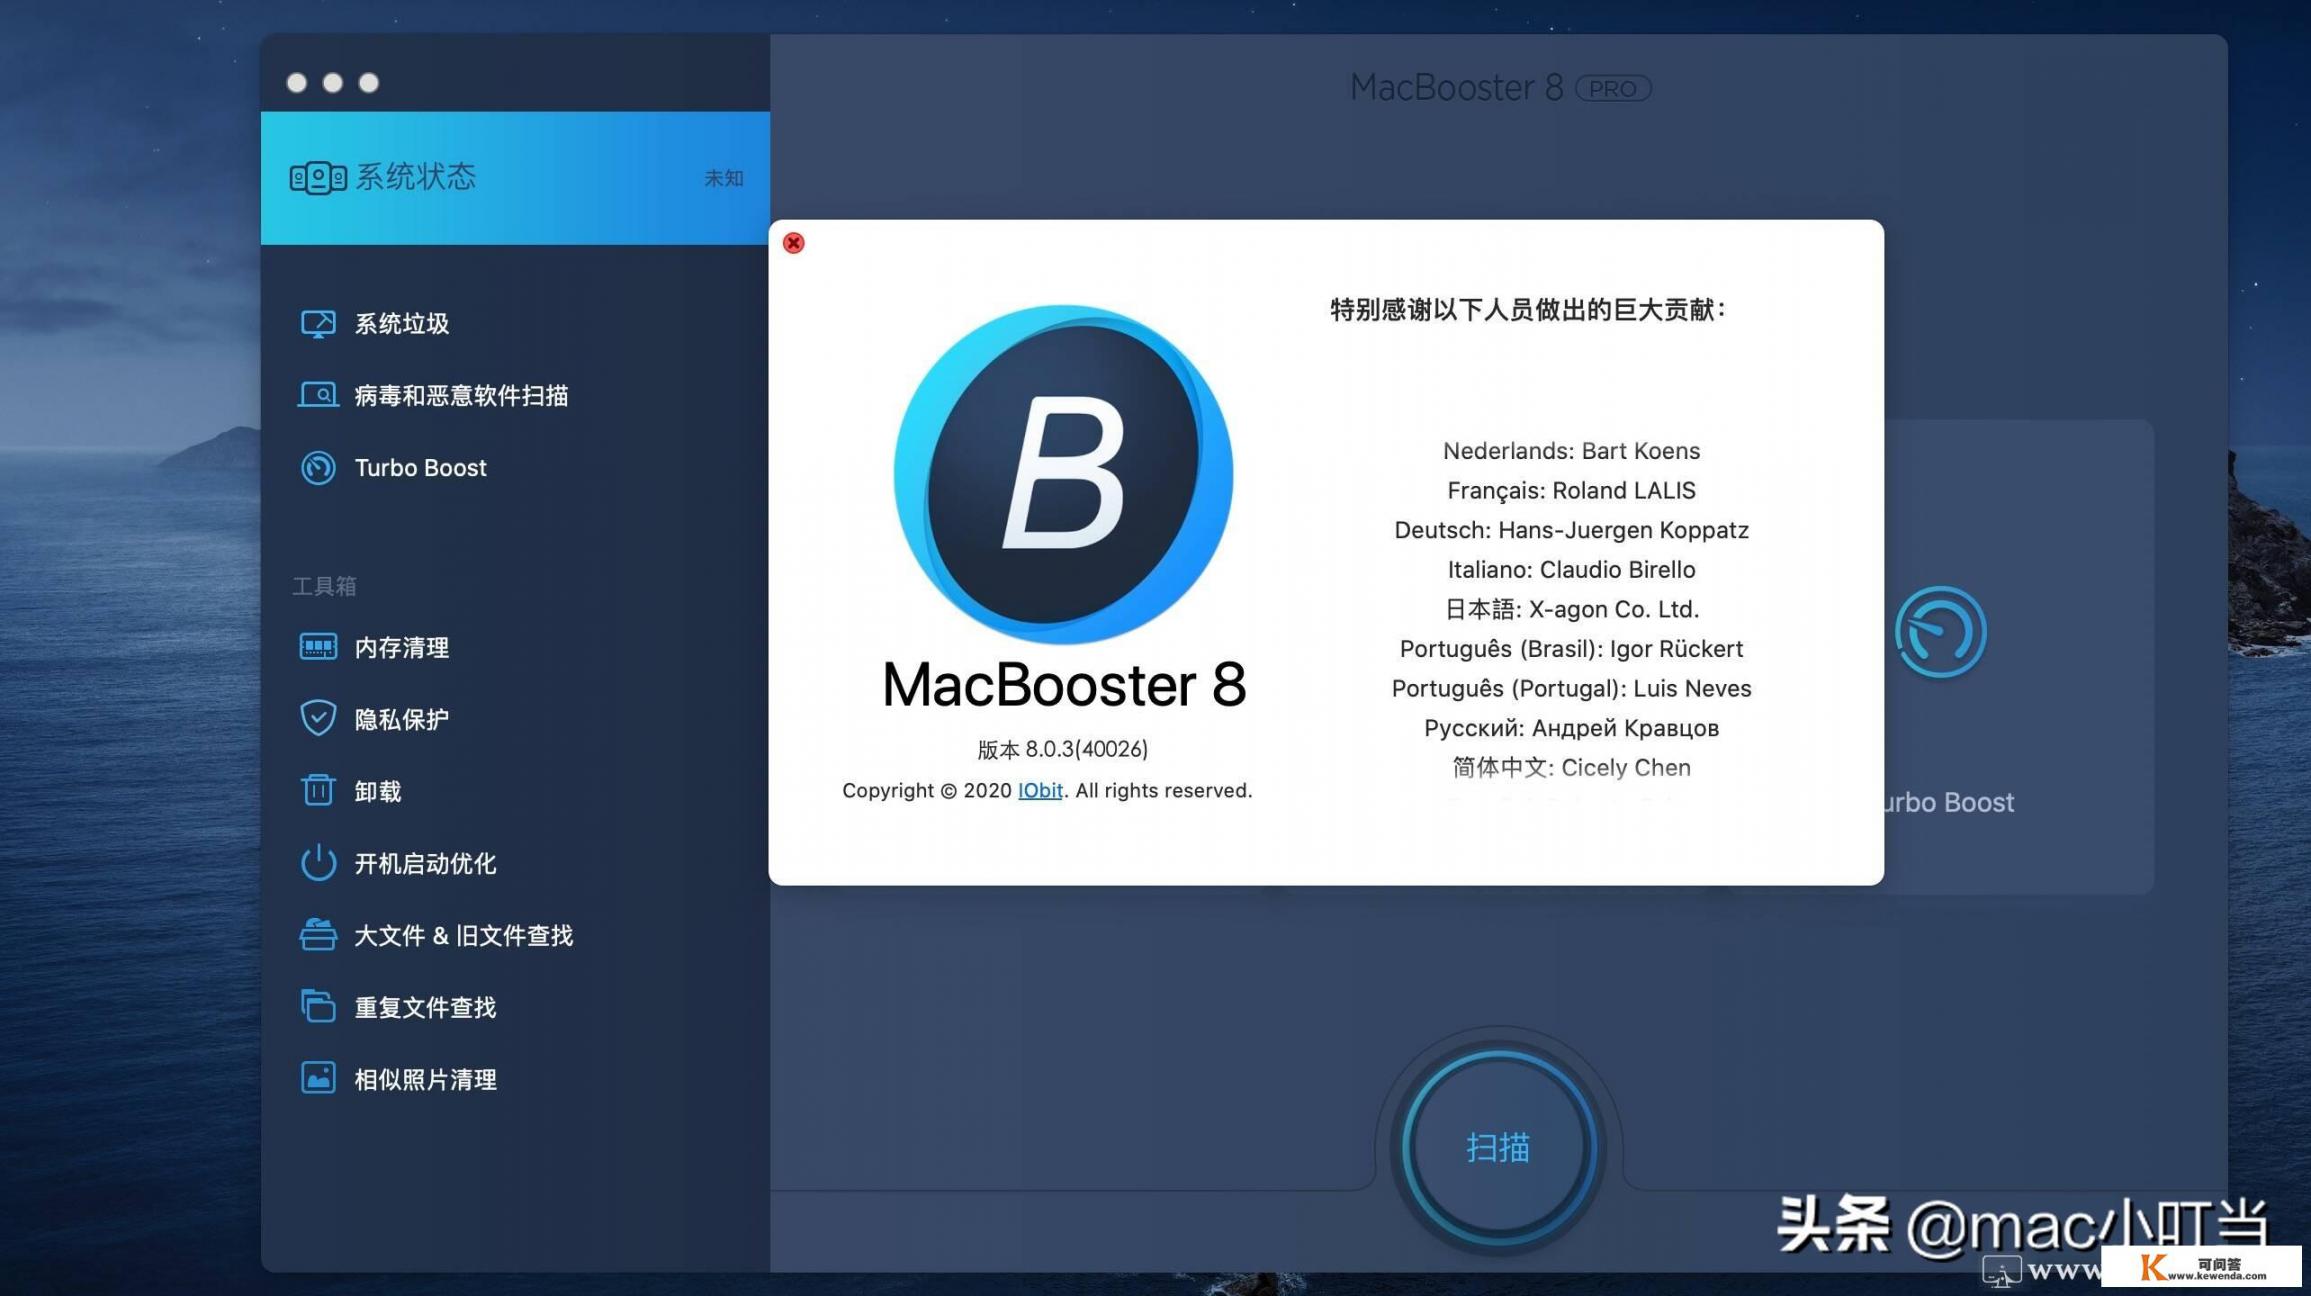Click the MacBooster 8 window title

pos(1457,88)
